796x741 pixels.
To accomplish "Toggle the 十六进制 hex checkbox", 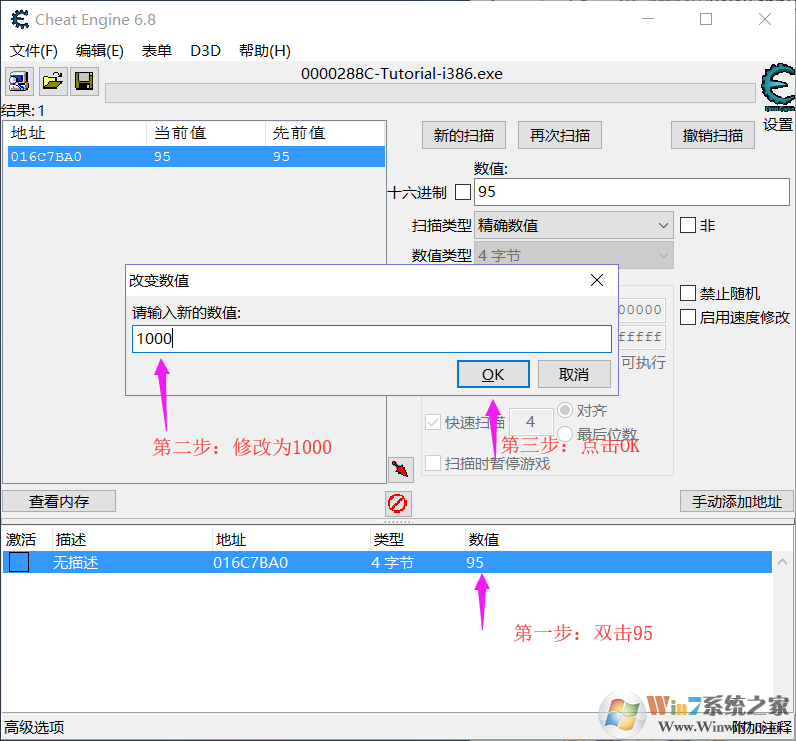I will point(463,192).
